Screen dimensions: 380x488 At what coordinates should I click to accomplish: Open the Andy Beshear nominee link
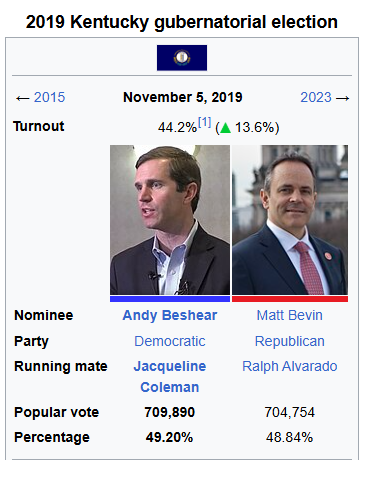170,315
